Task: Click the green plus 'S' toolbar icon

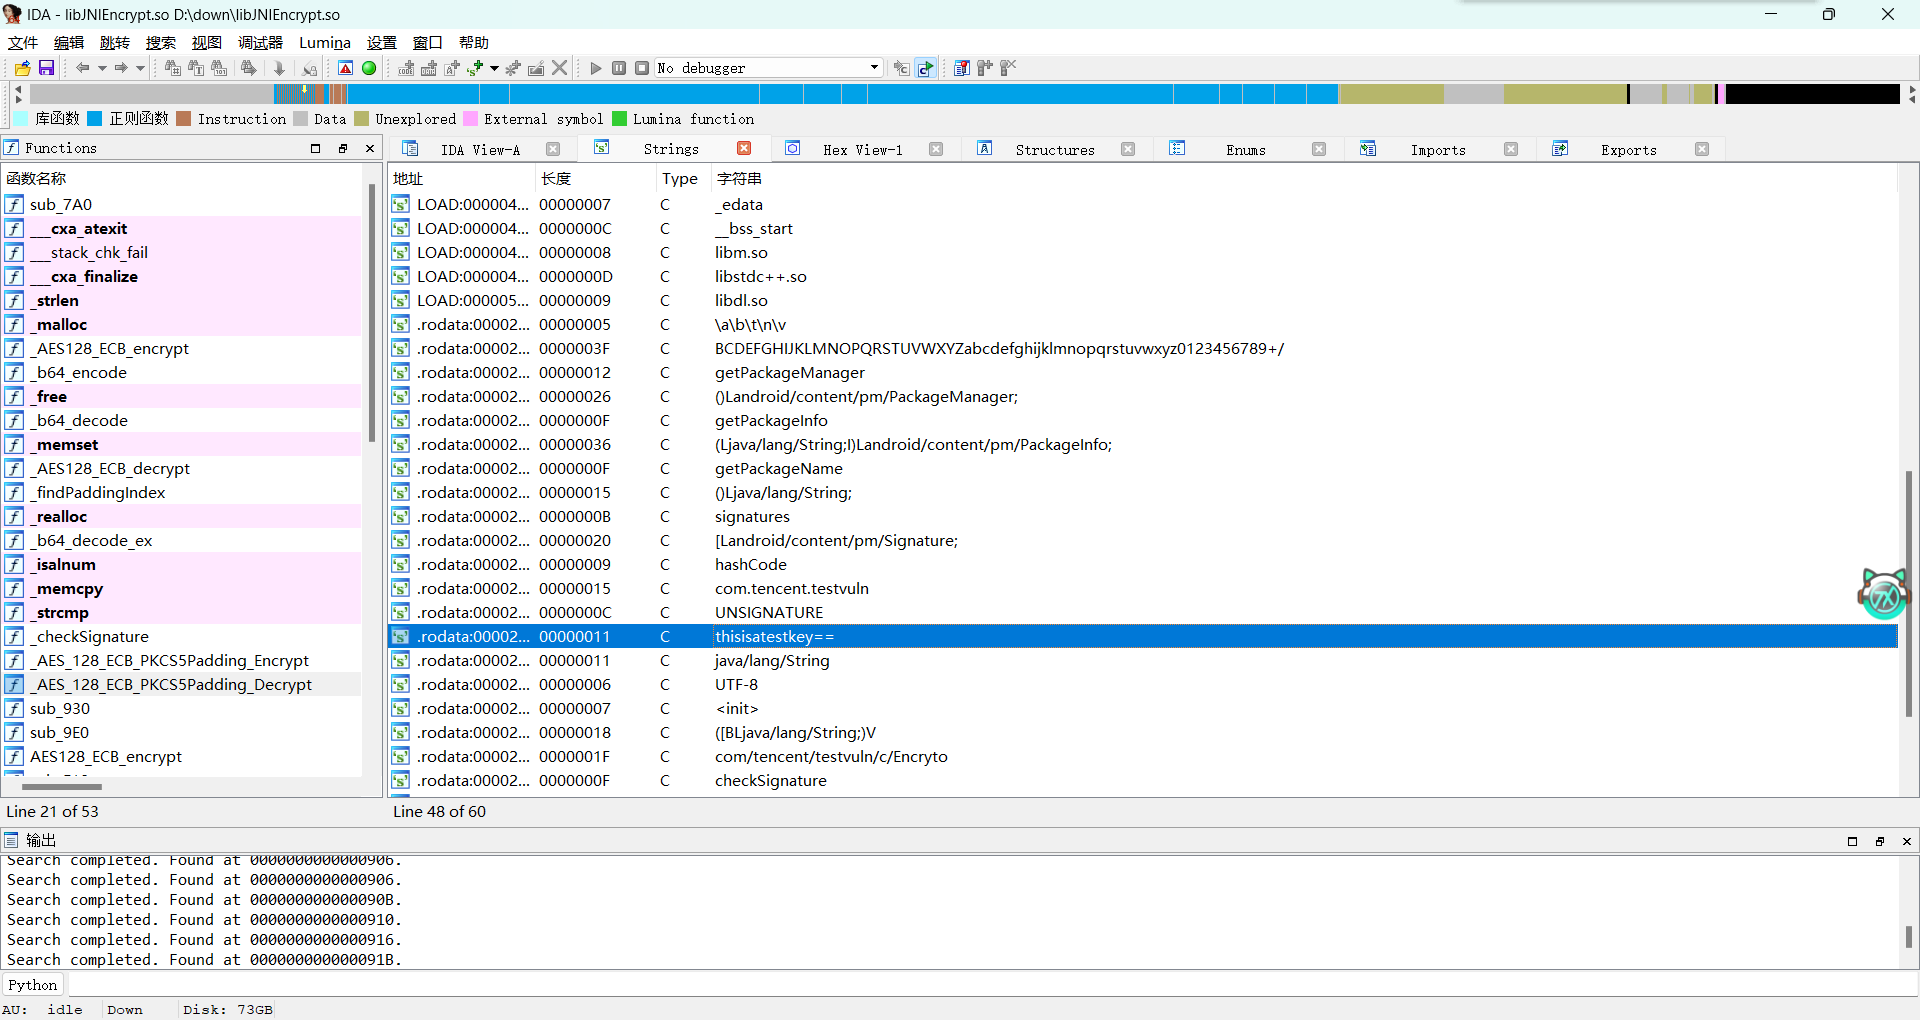Action: tap(475, 68)
